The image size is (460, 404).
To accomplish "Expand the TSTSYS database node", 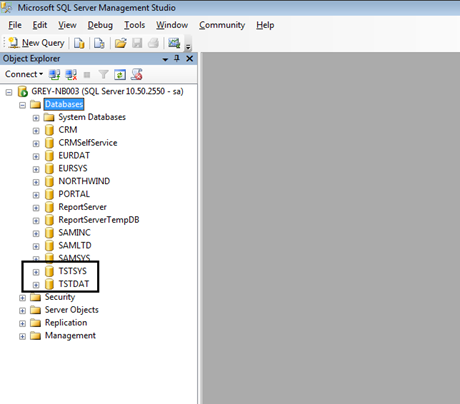I will (x=36, y=272).
